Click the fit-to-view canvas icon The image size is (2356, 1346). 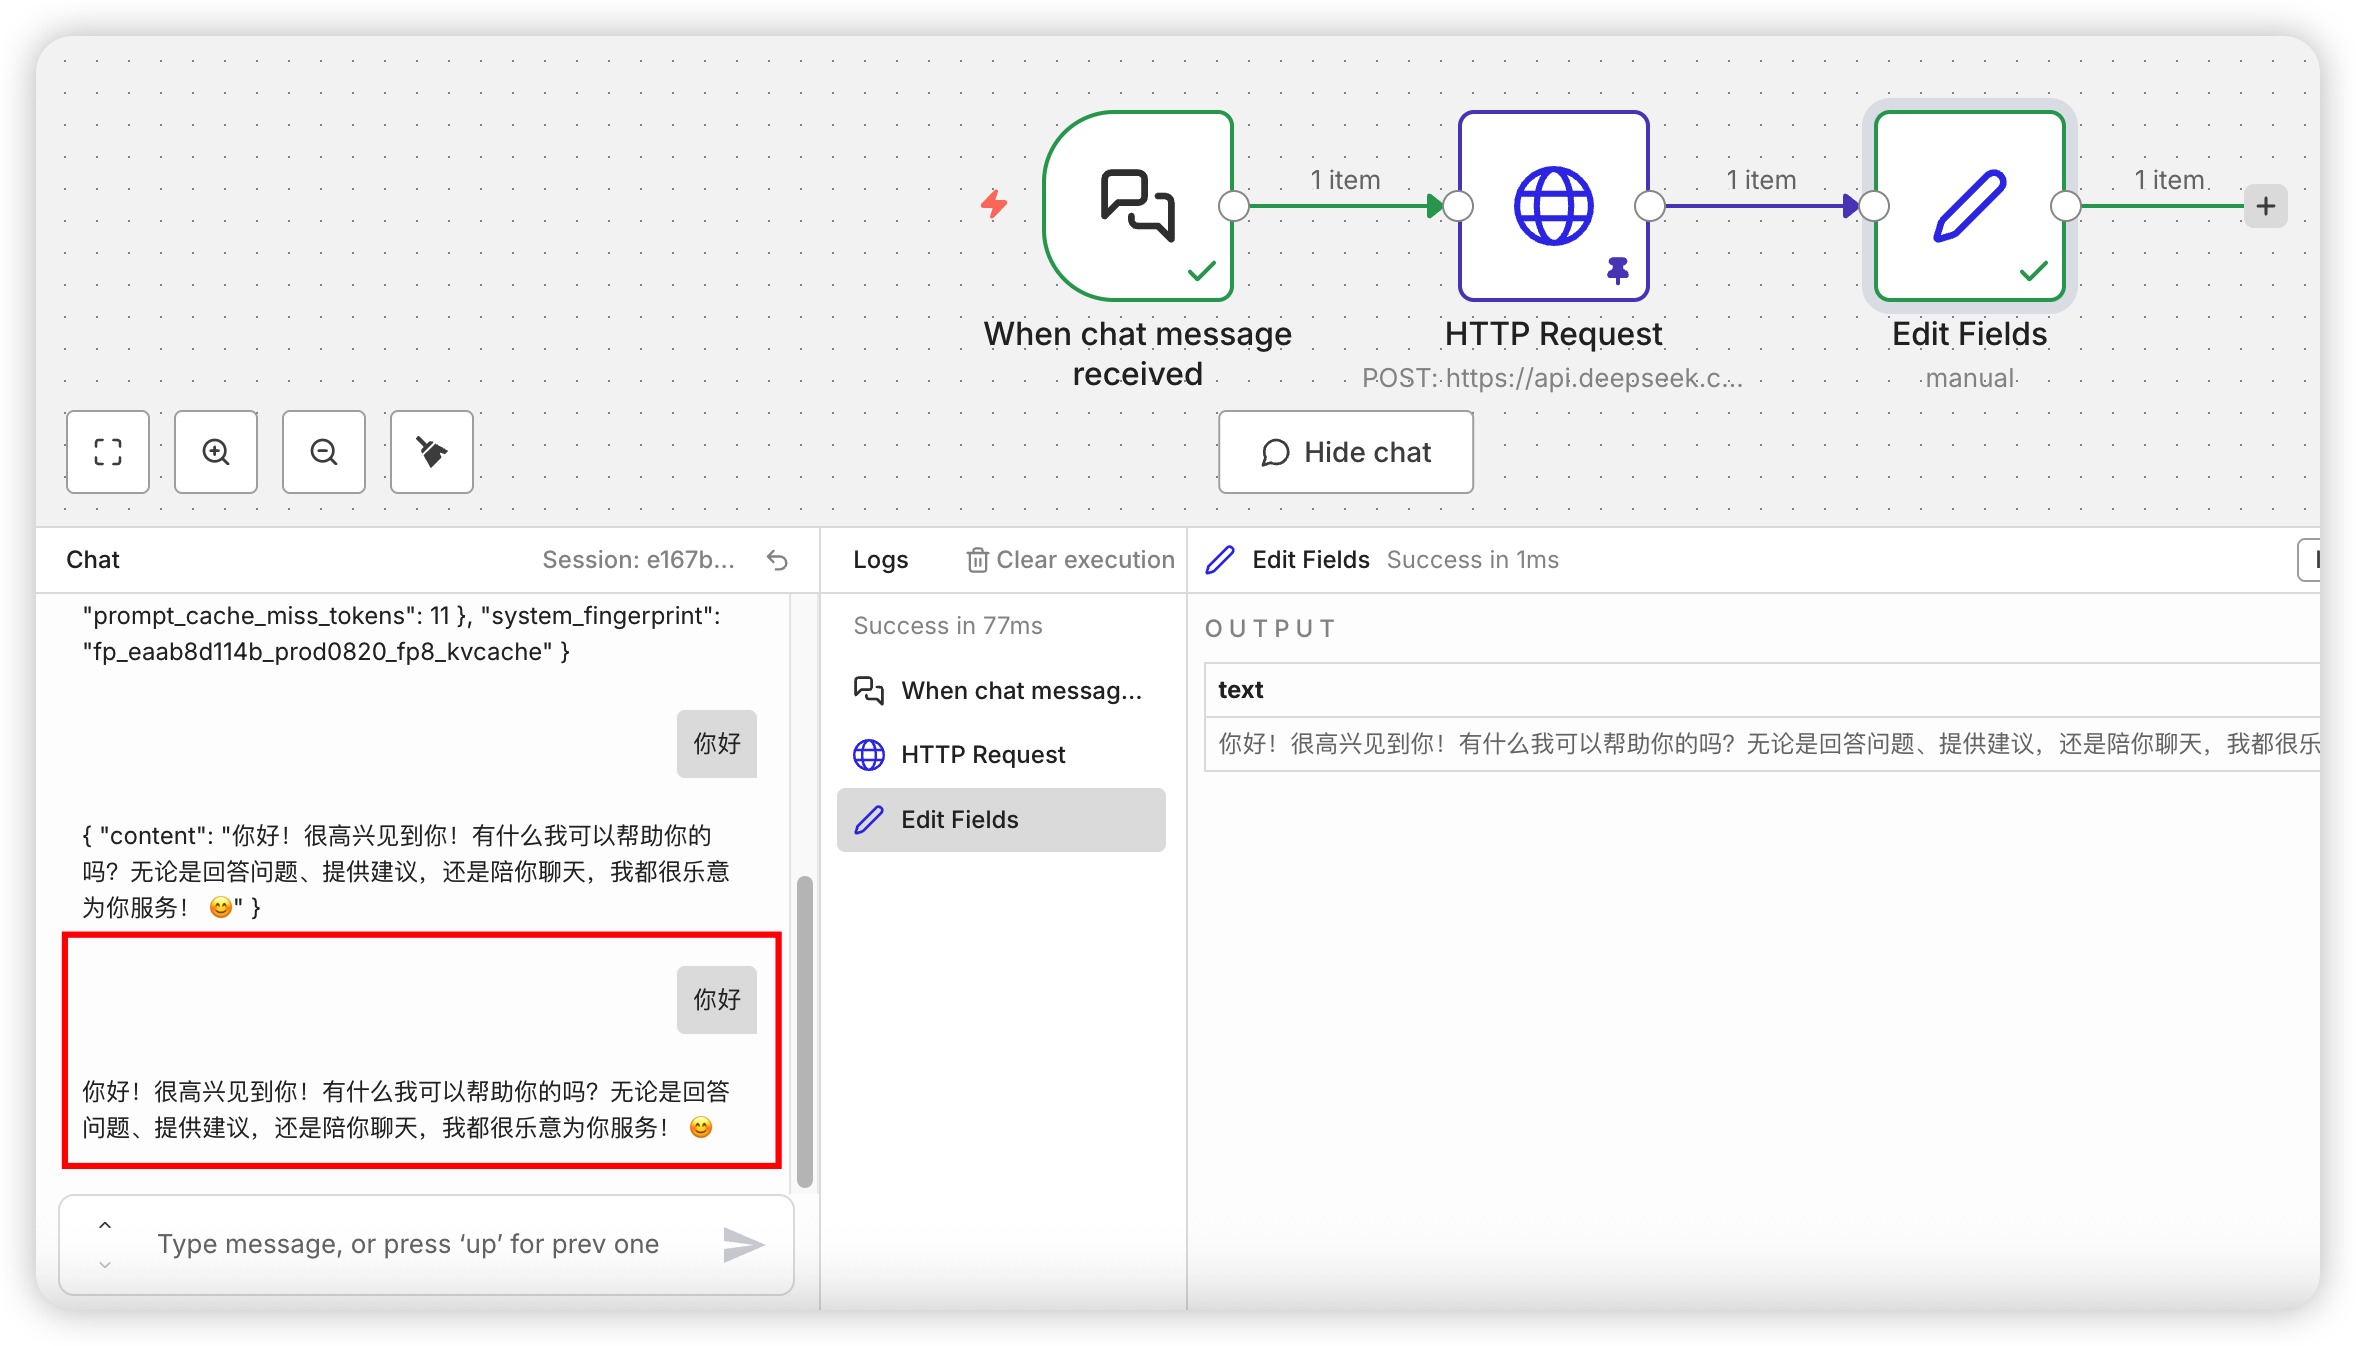click(108, 452)
